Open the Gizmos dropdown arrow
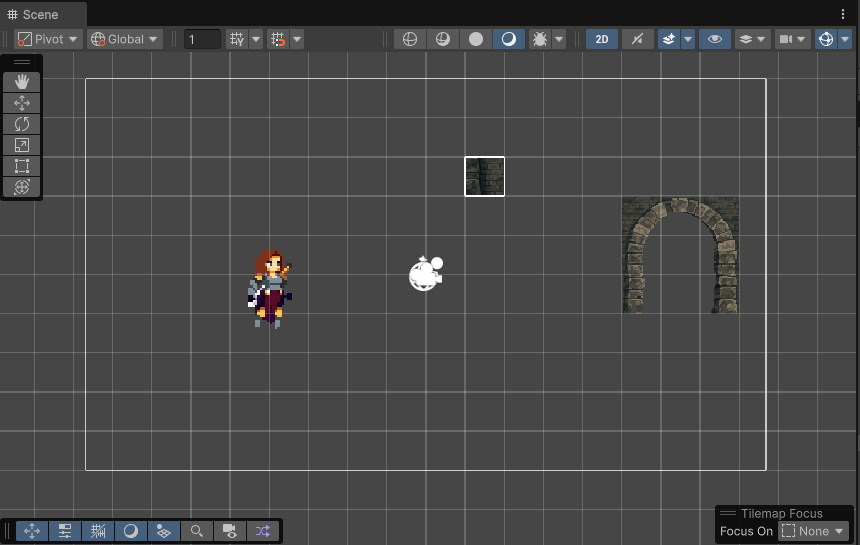Image resolution: width=860 pixels, height=545 pixels. [x=845, y=39]
